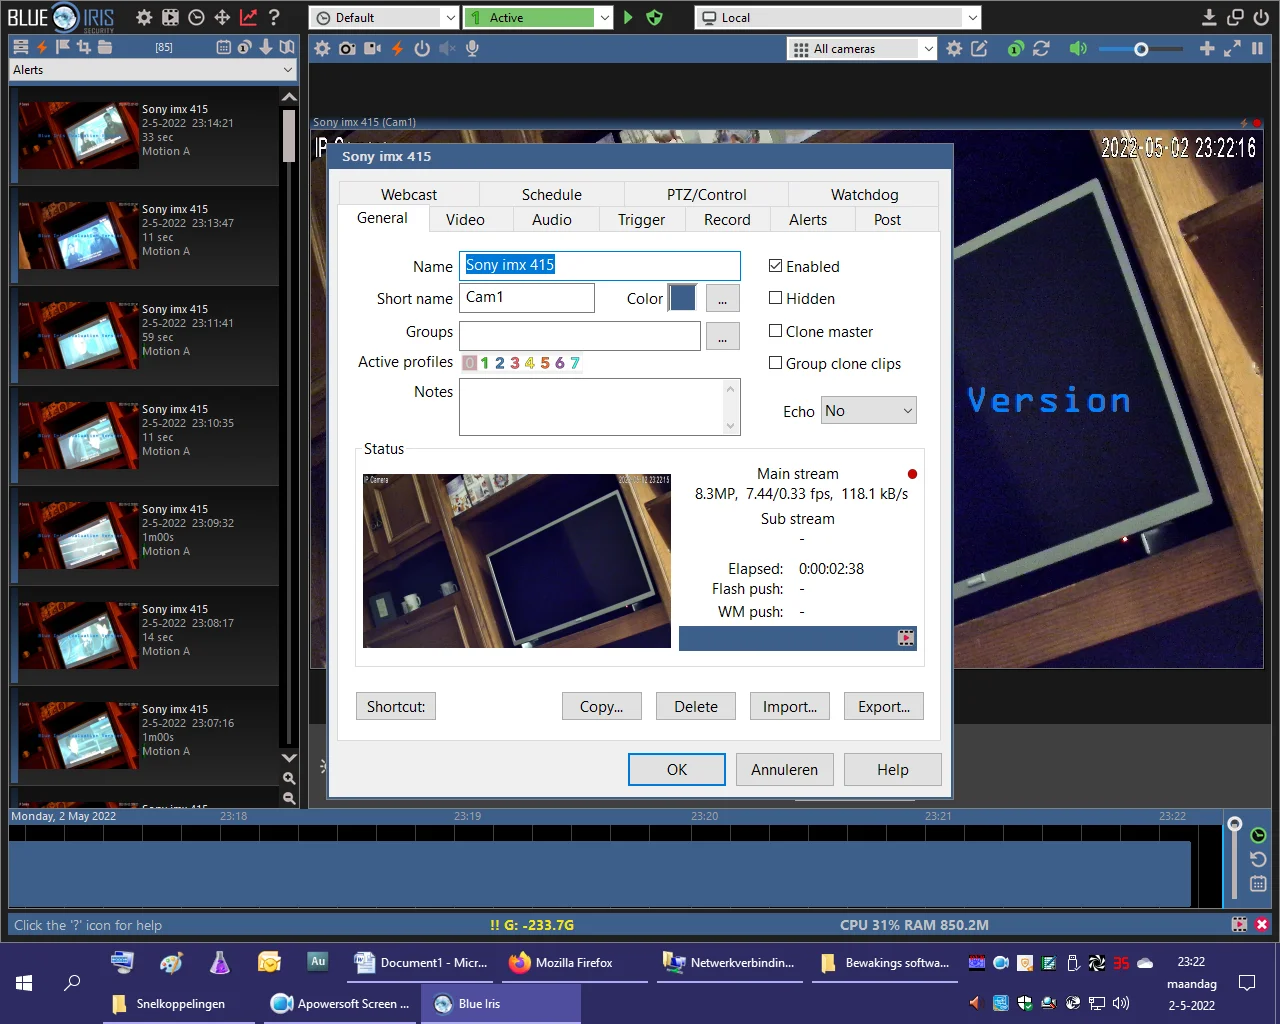This screenshot has height=1024, width=1280.
Task: Open the Record tab
Action: [x=727, y=219]
